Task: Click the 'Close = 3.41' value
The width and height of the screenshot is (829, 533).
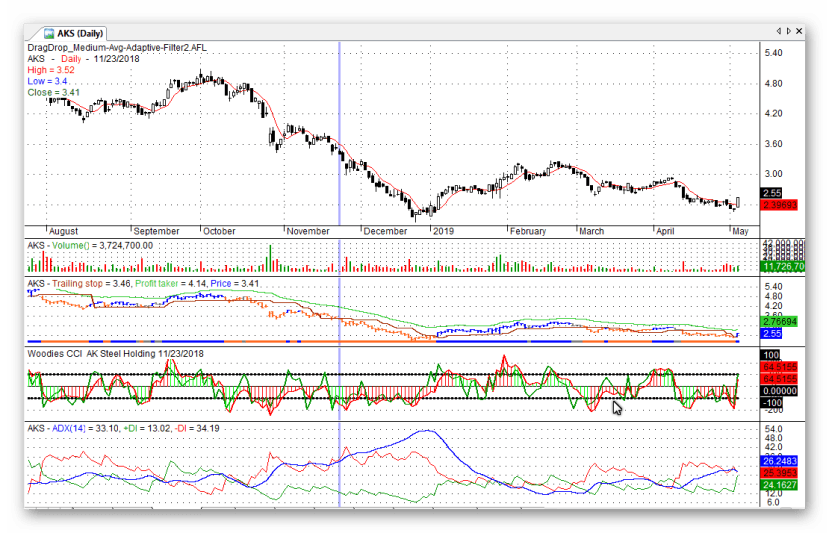Action: coord(53,92)
